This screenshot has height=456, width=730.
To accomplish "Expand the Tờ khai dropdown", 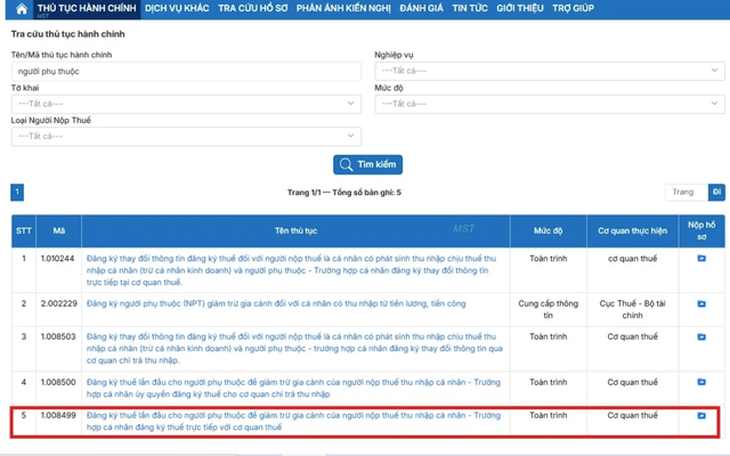I will (x=186, y=104).
